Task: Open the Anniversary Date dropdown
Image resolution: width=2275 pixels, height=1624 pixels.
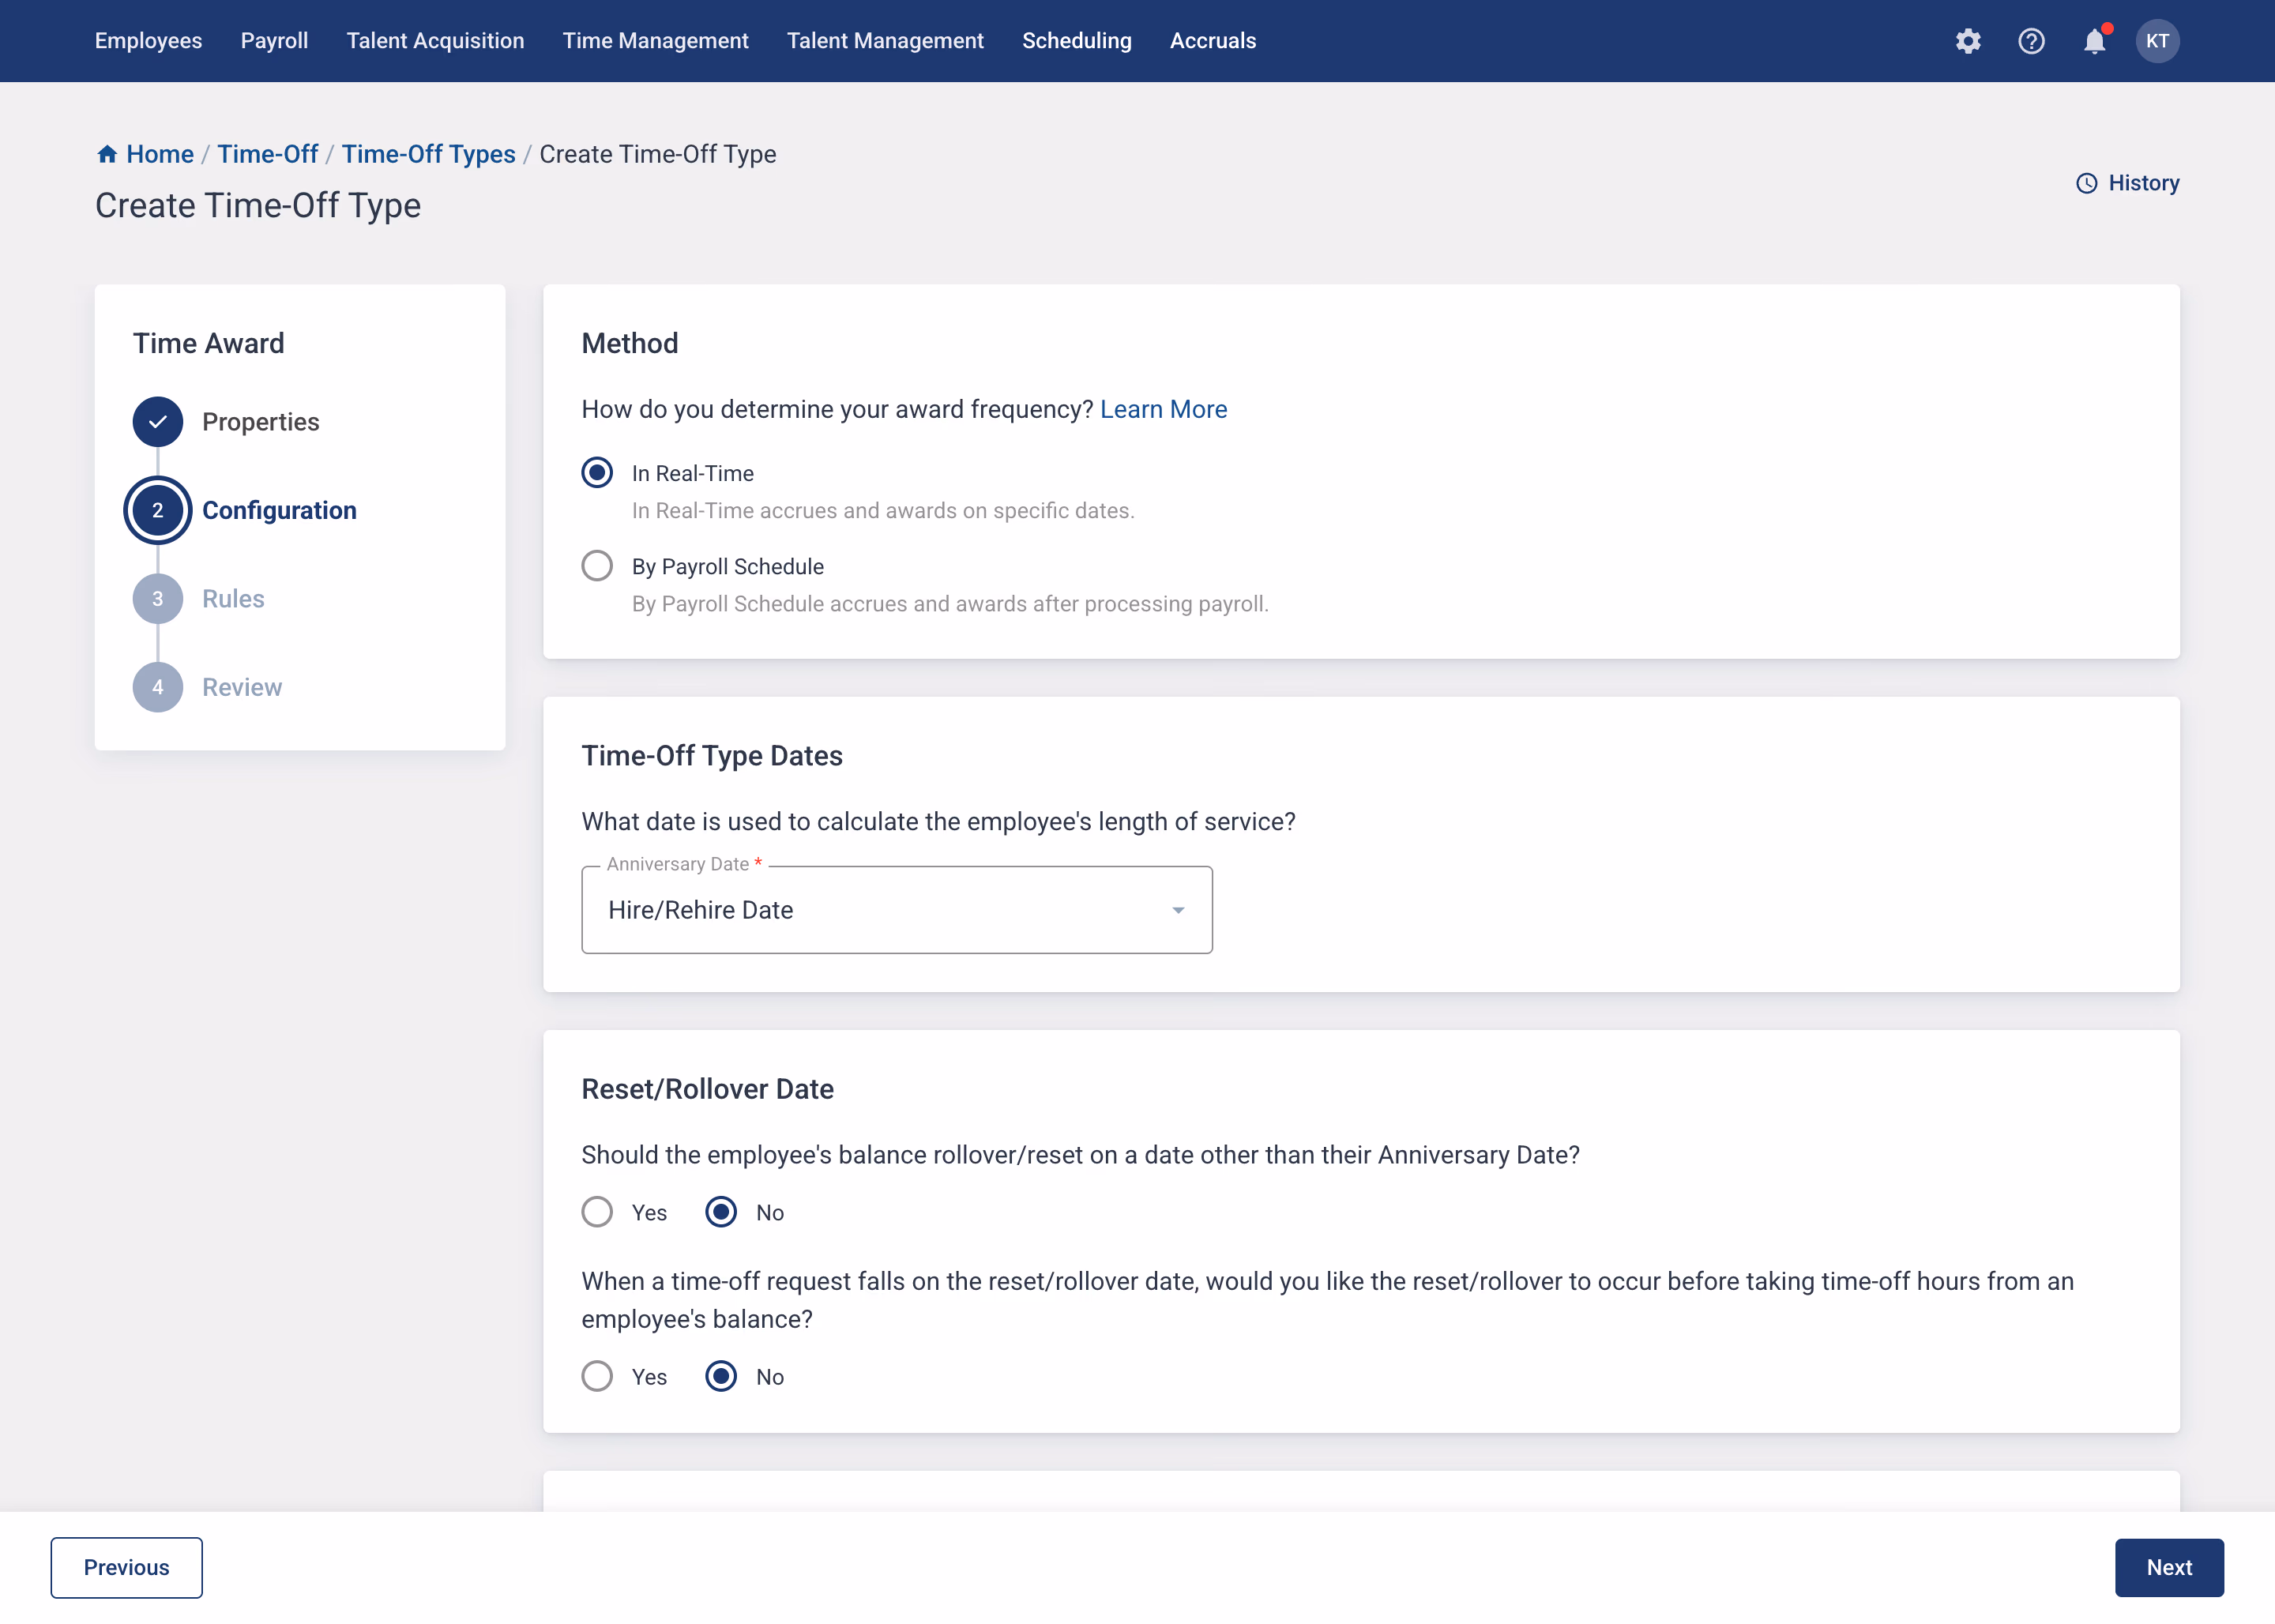Action: pos(897,910)
